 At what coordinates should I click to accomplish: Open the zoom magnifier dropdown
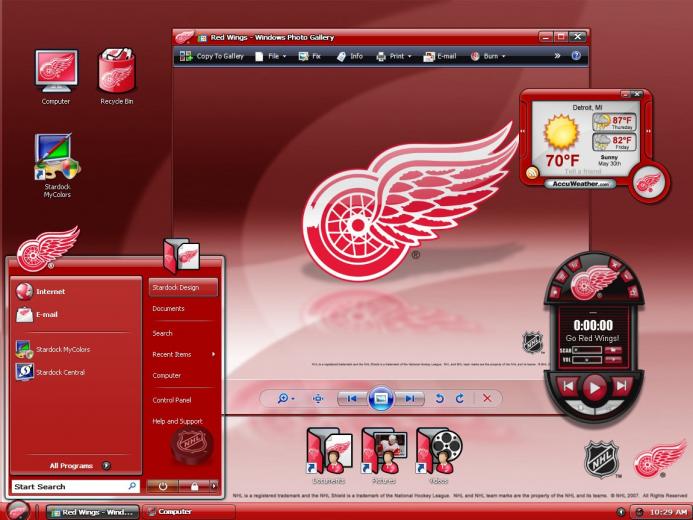(286, 399)
